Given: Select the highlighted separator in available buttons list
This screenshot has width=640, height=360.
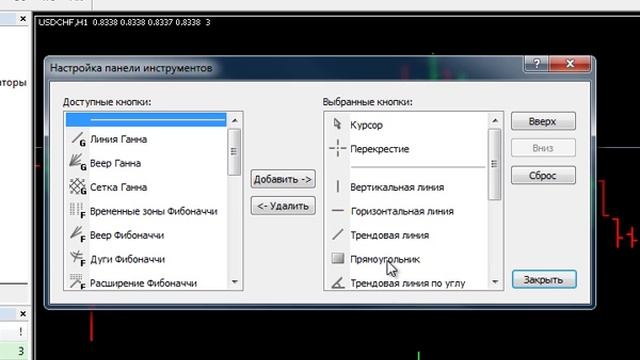Looking at the screenshot, I should [x=146, y=120].
